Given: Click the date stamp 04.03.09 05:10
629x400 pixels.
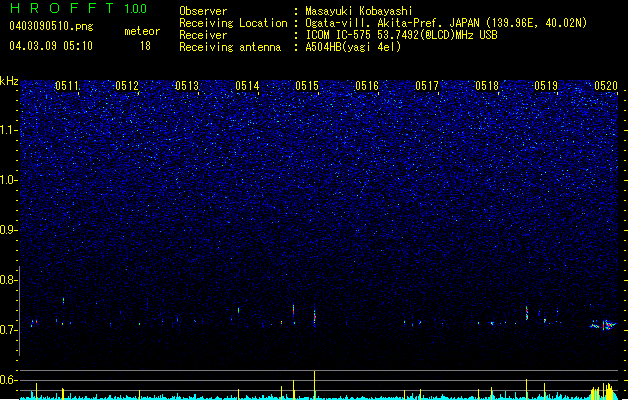Looking at the screenshot, I should [51, 46].
